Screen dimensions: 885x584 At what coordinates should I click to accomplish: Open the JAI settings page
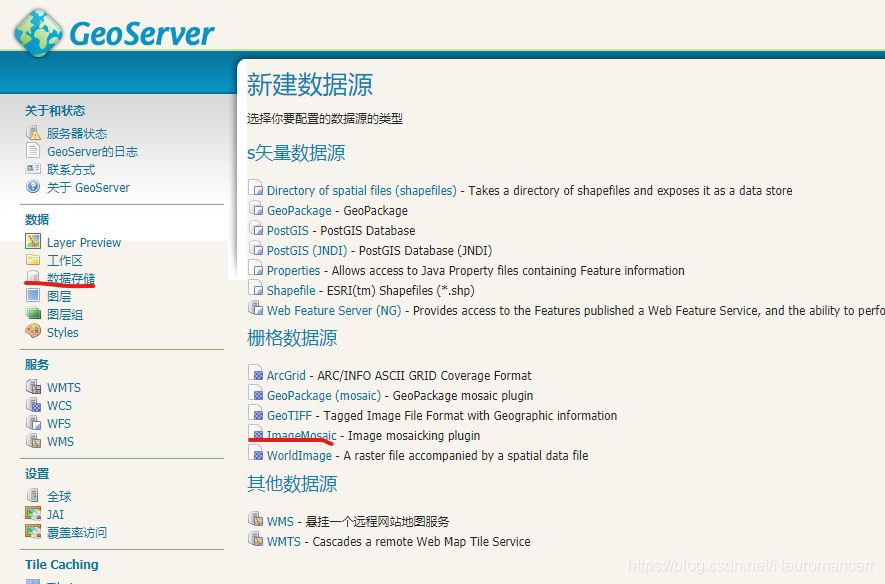(55, 515)
